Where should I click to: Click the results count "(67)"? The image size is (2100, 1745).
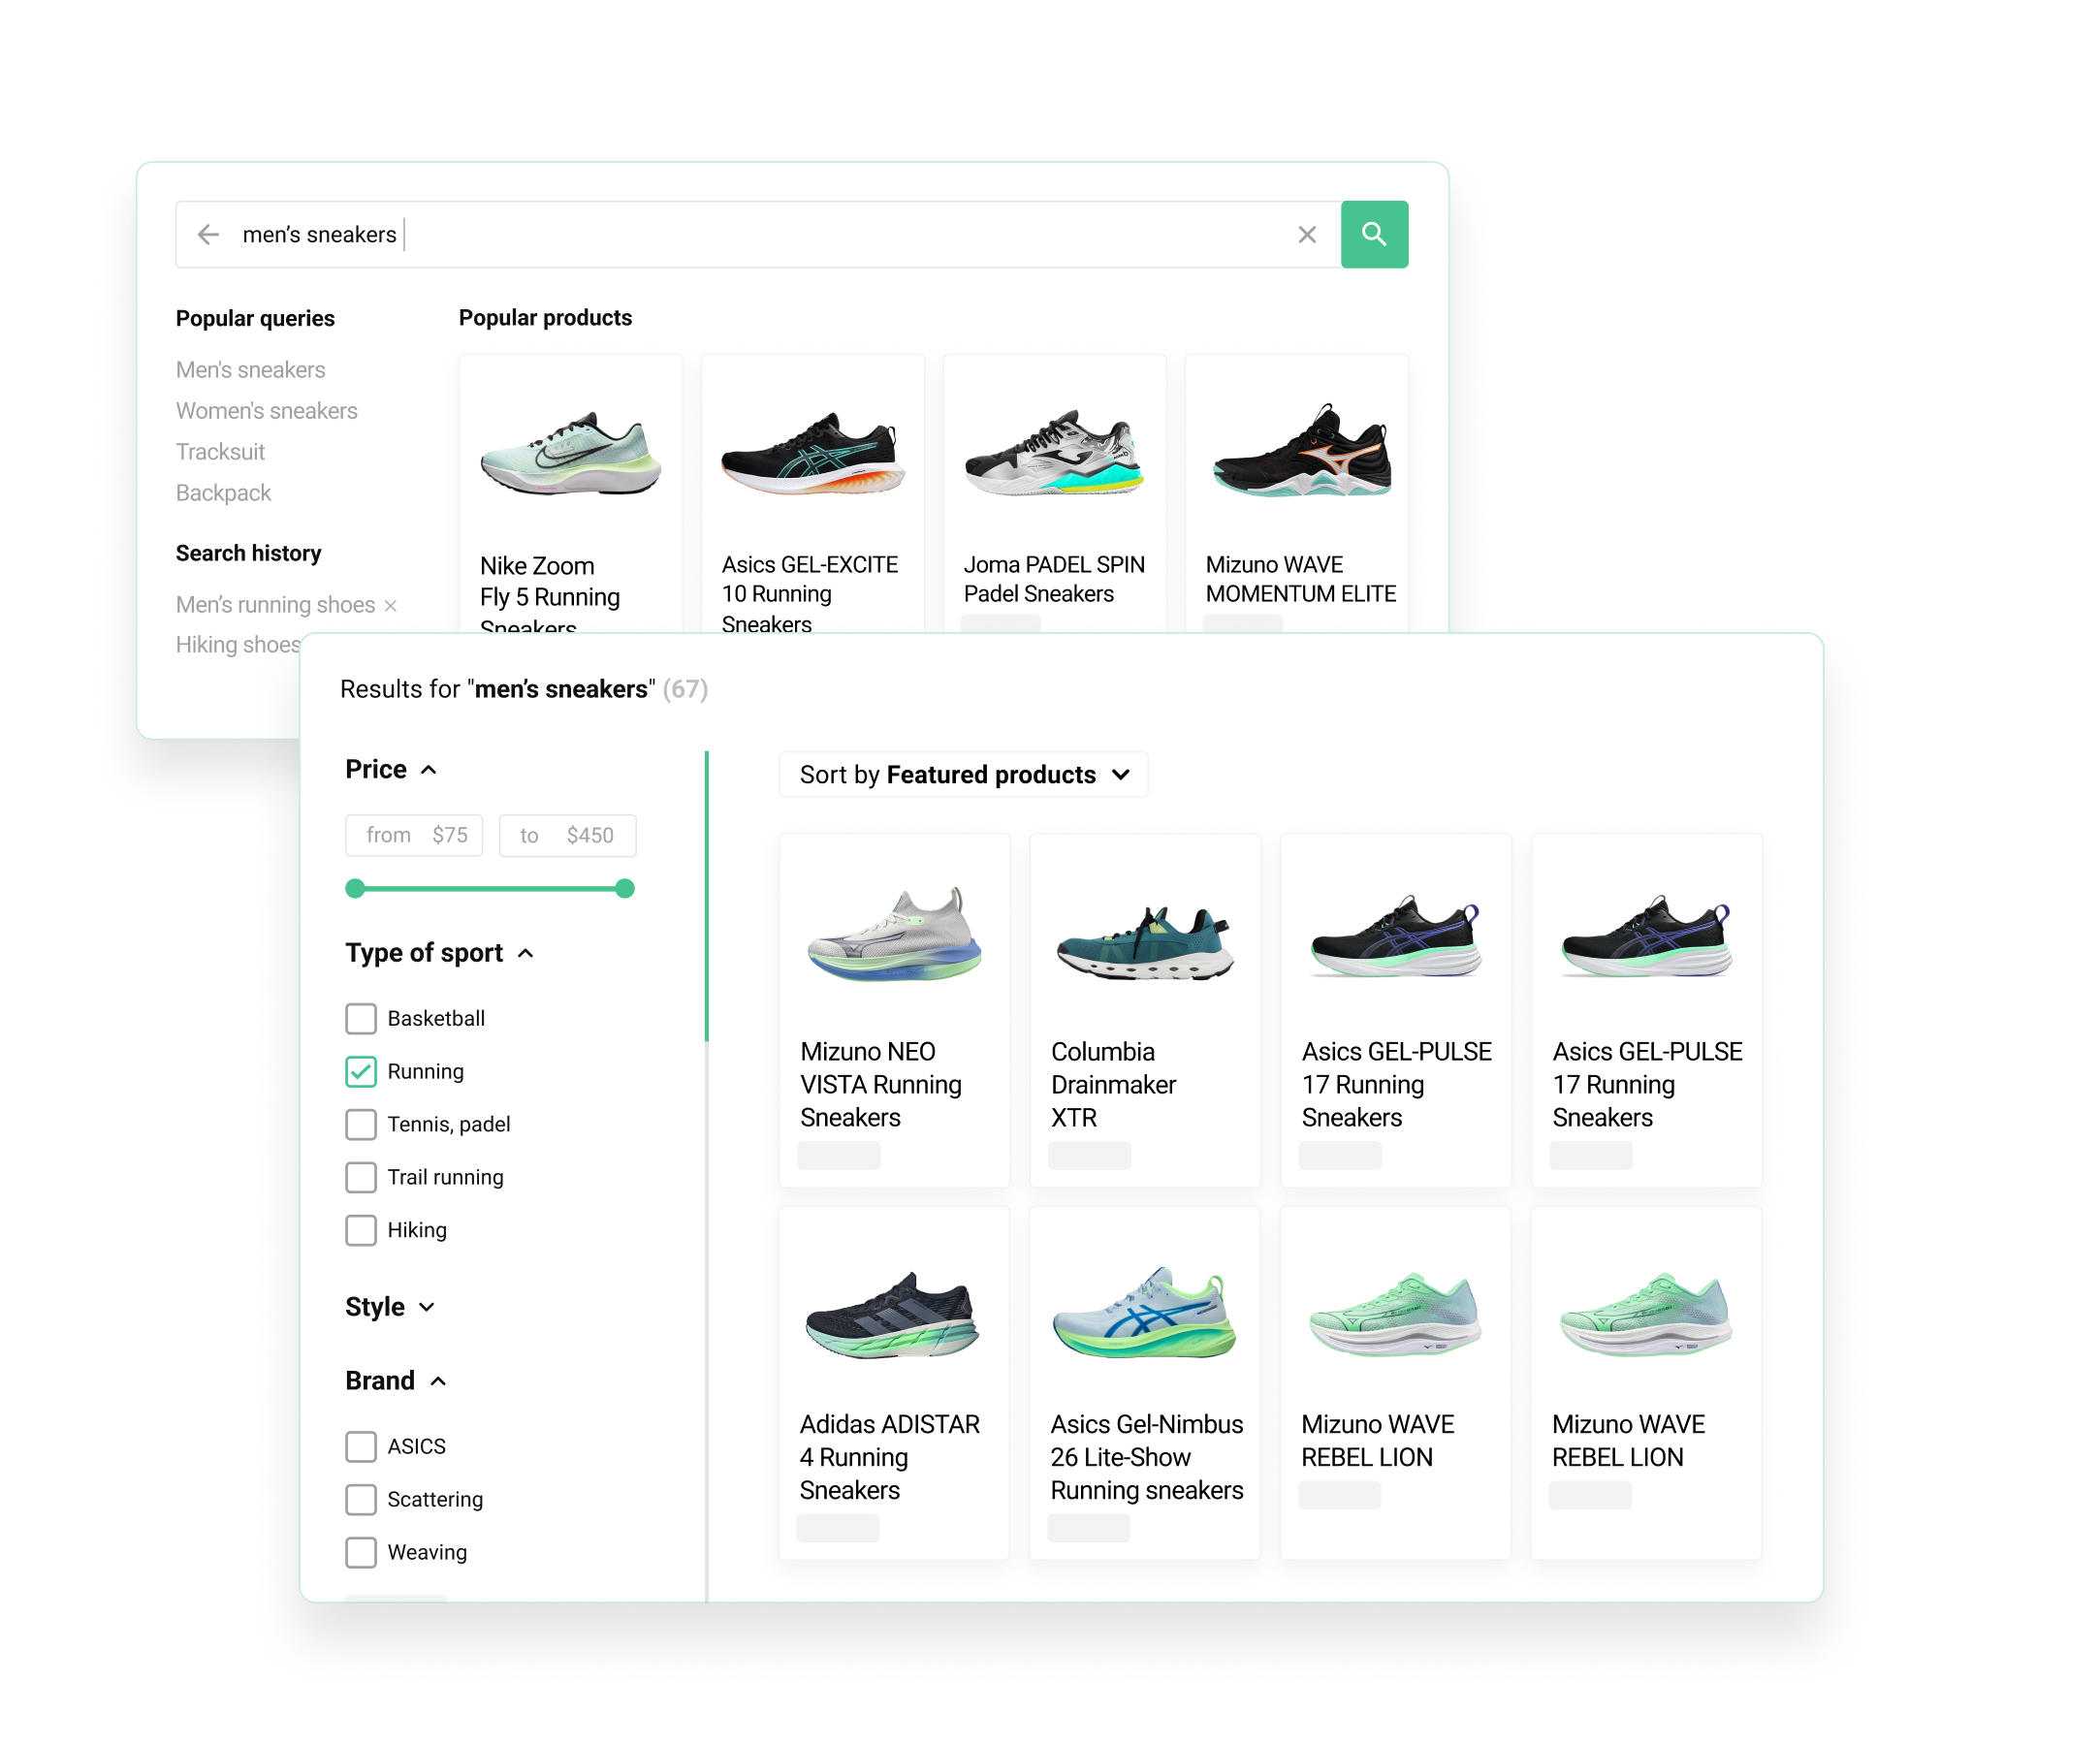tap(686, 690)
